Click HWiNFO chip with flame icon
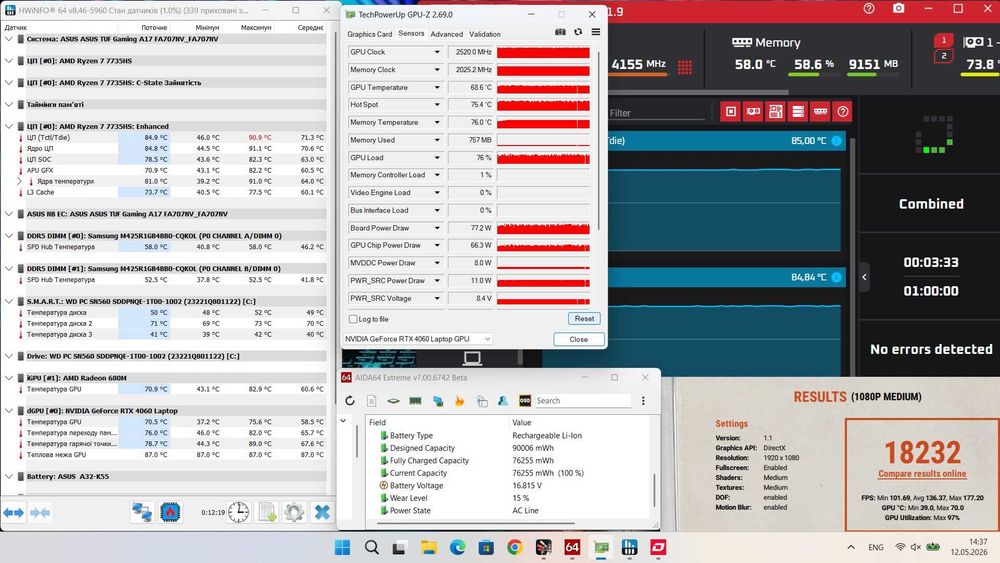The image size is (1000, 563). pos(170,512)
